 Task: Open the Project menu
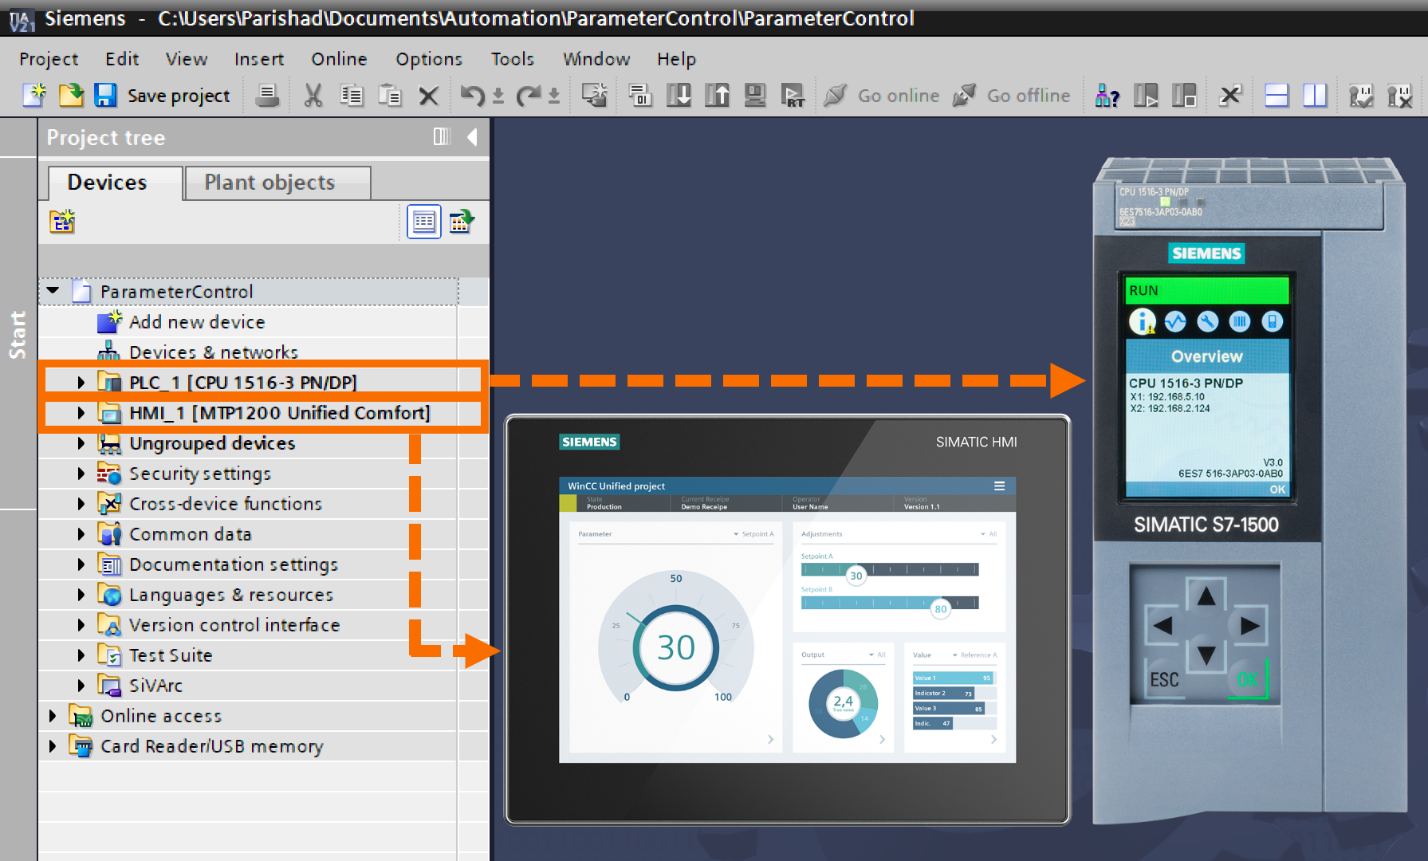48,59
